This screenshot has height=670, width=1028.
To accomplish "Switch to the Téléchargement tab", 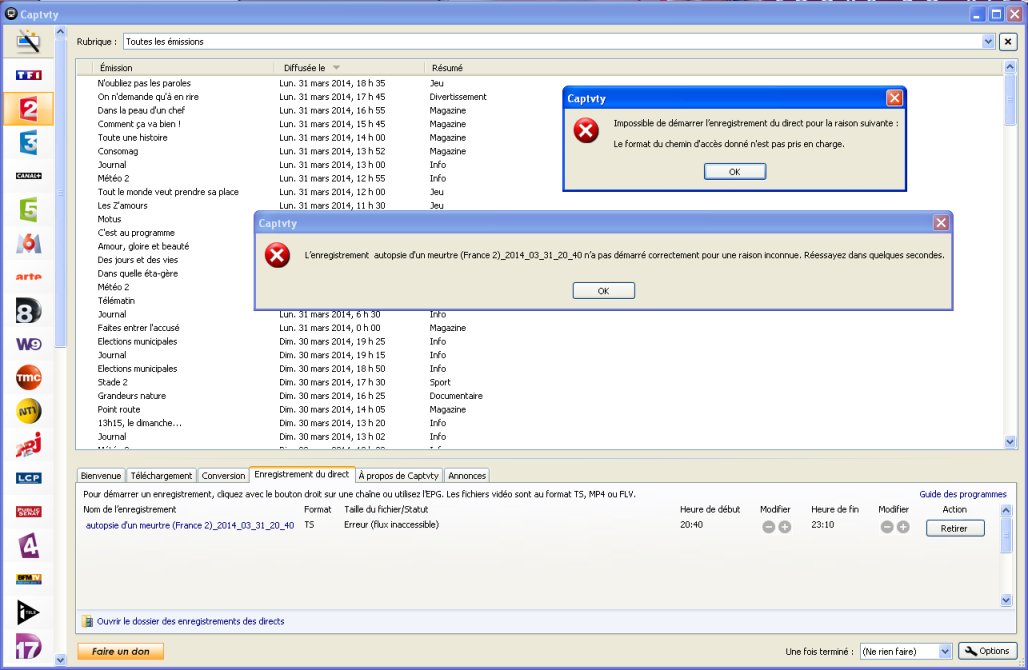I will [161, 476].
